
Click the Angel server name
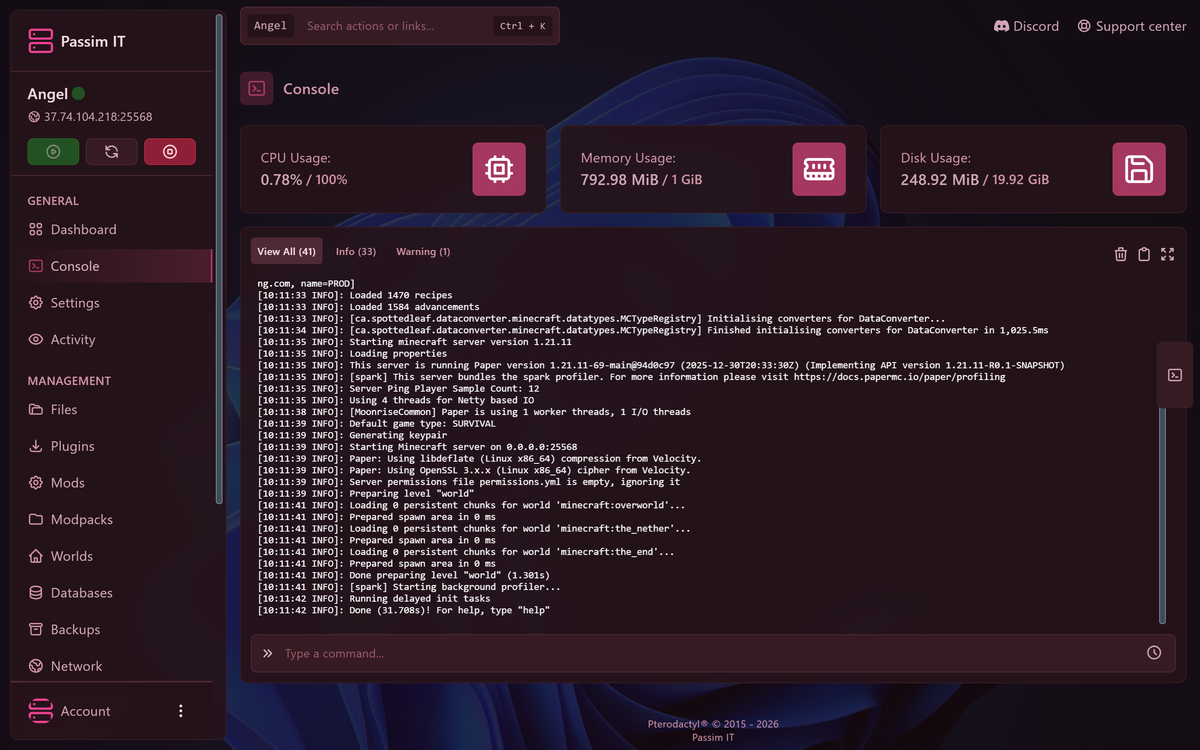click(47, 94)
